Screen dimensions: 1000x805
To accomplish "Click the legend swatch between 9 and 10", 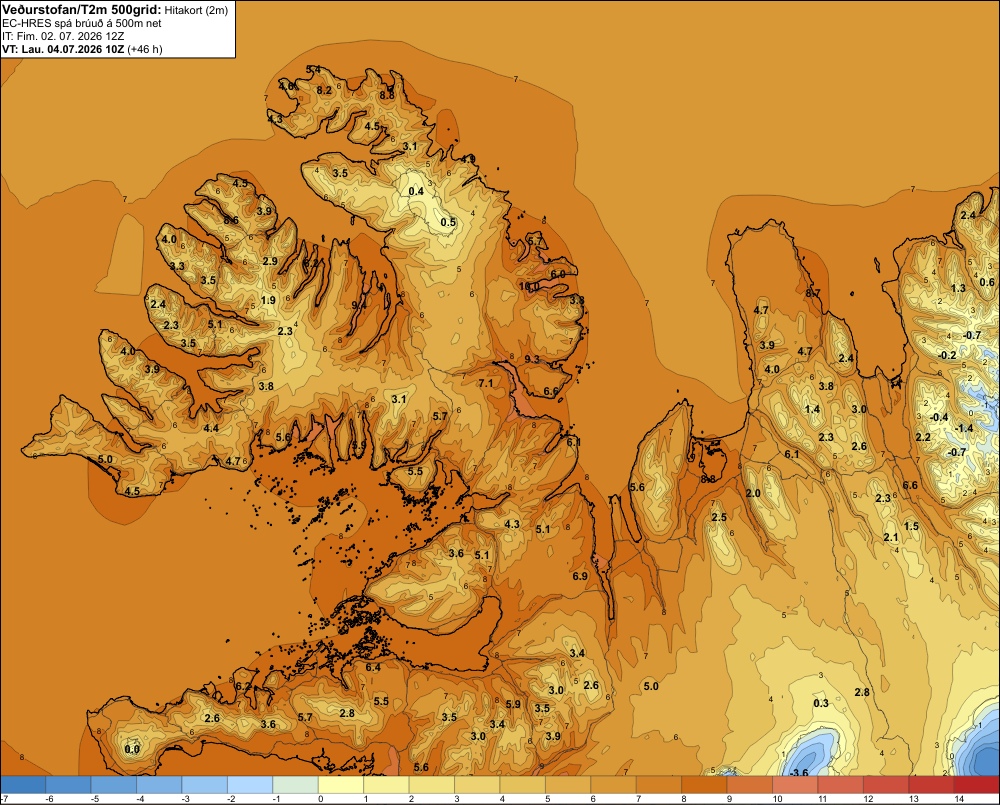I will 749,785.
